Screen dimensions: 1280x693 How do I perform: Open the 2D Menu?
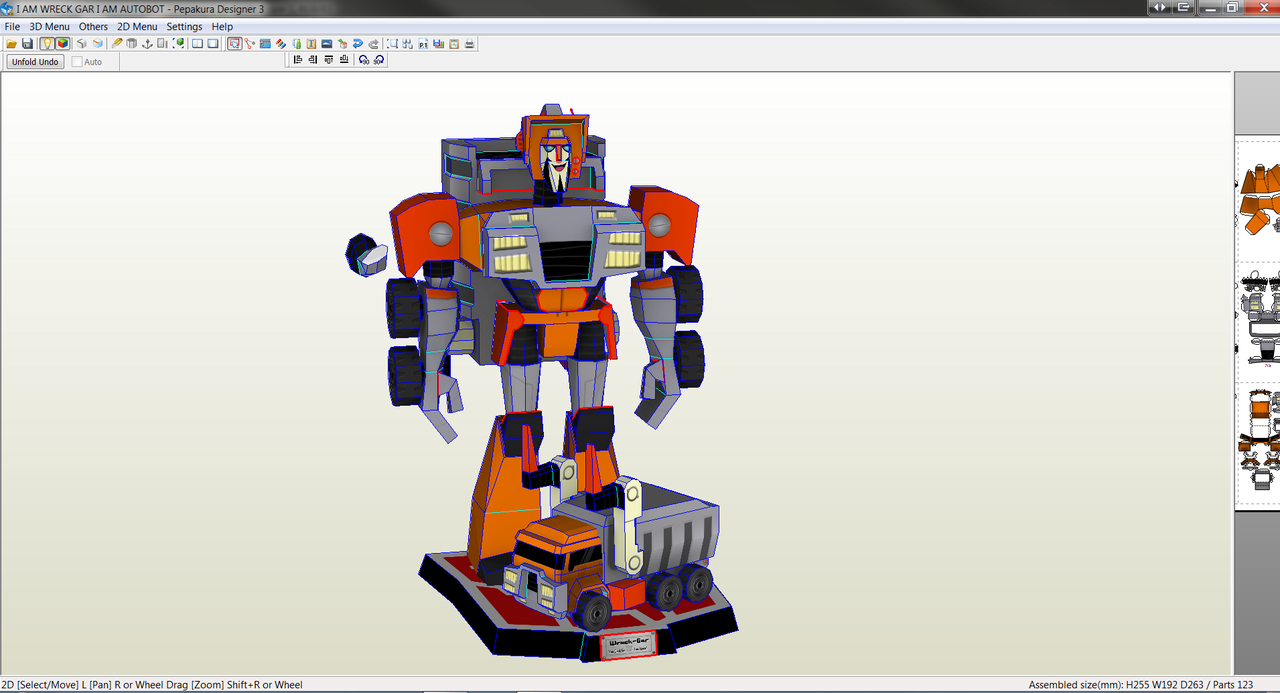tap(137, 26)
